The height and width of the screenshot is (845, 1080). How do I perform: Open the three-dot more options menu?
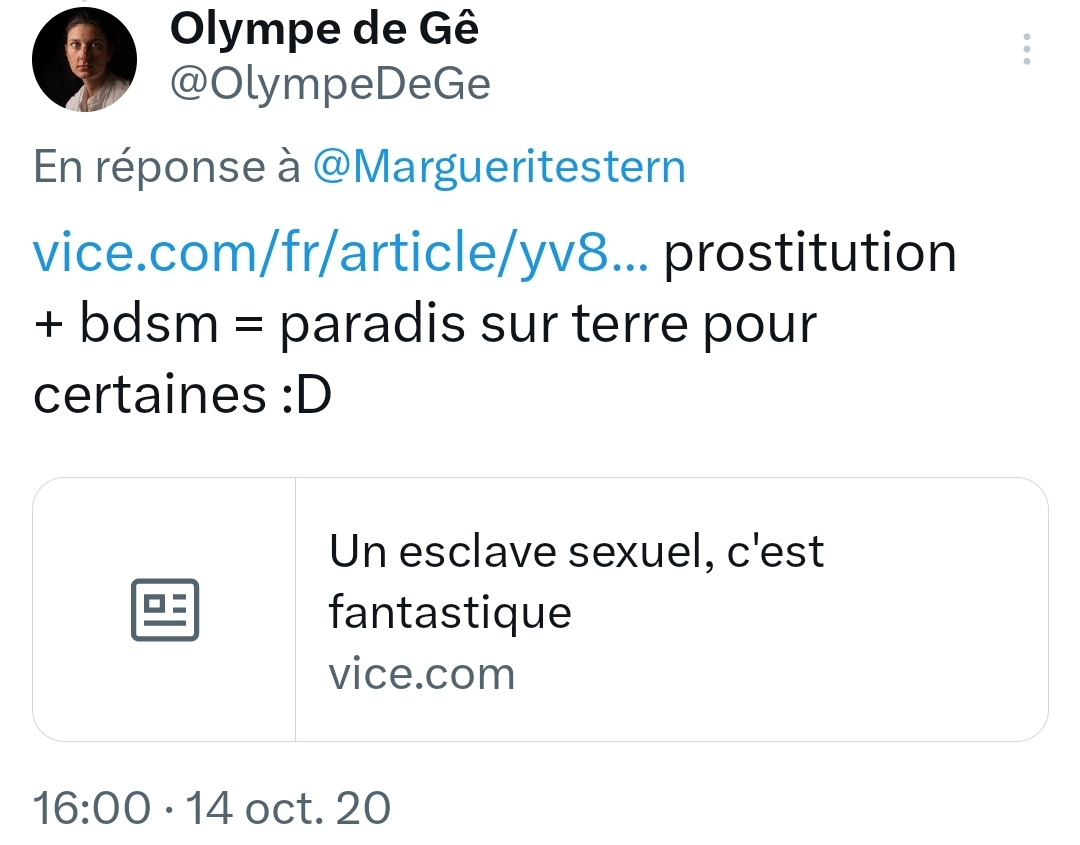click(1027, 49)
